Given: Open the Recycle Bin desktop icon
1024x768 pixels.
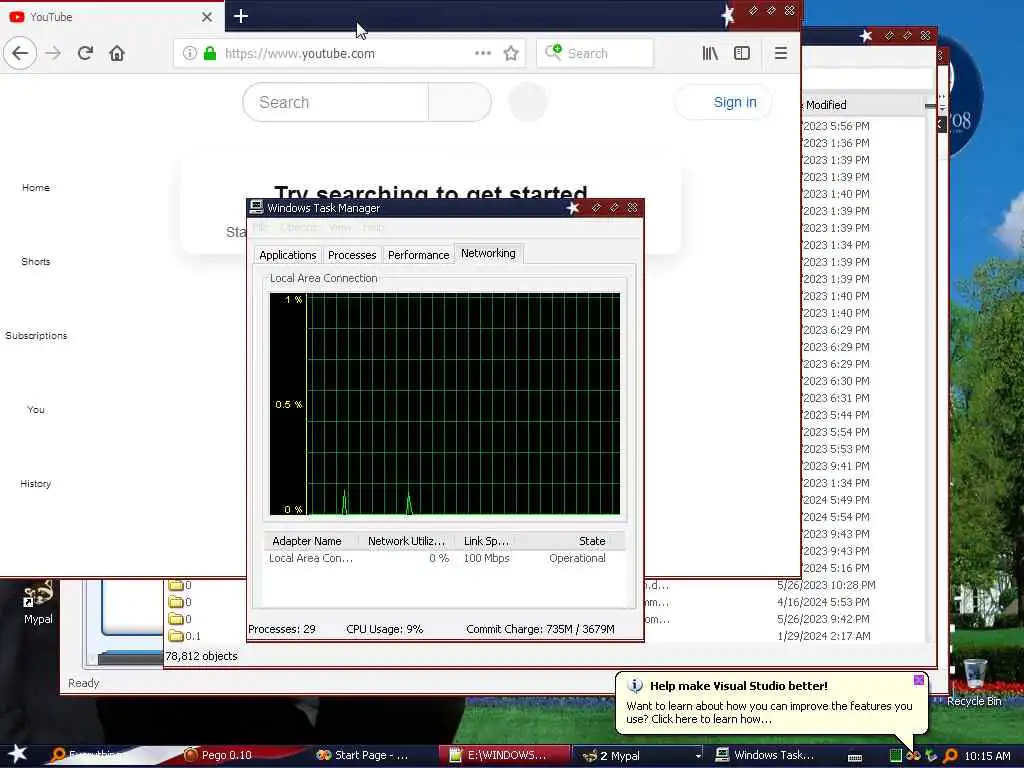Looking at the screenshot, I should pos(974,682).
